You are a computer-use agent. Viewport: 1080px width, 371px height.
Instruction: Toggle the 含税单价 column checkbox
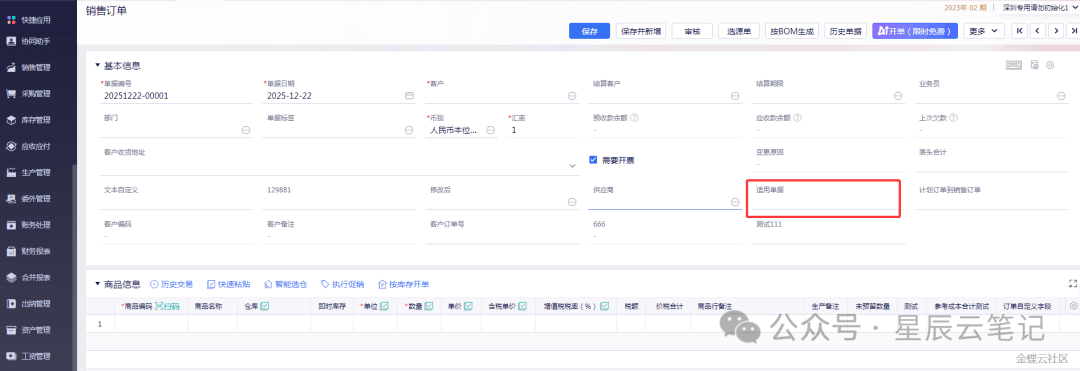pyautogui.click(x=523, y=306)
